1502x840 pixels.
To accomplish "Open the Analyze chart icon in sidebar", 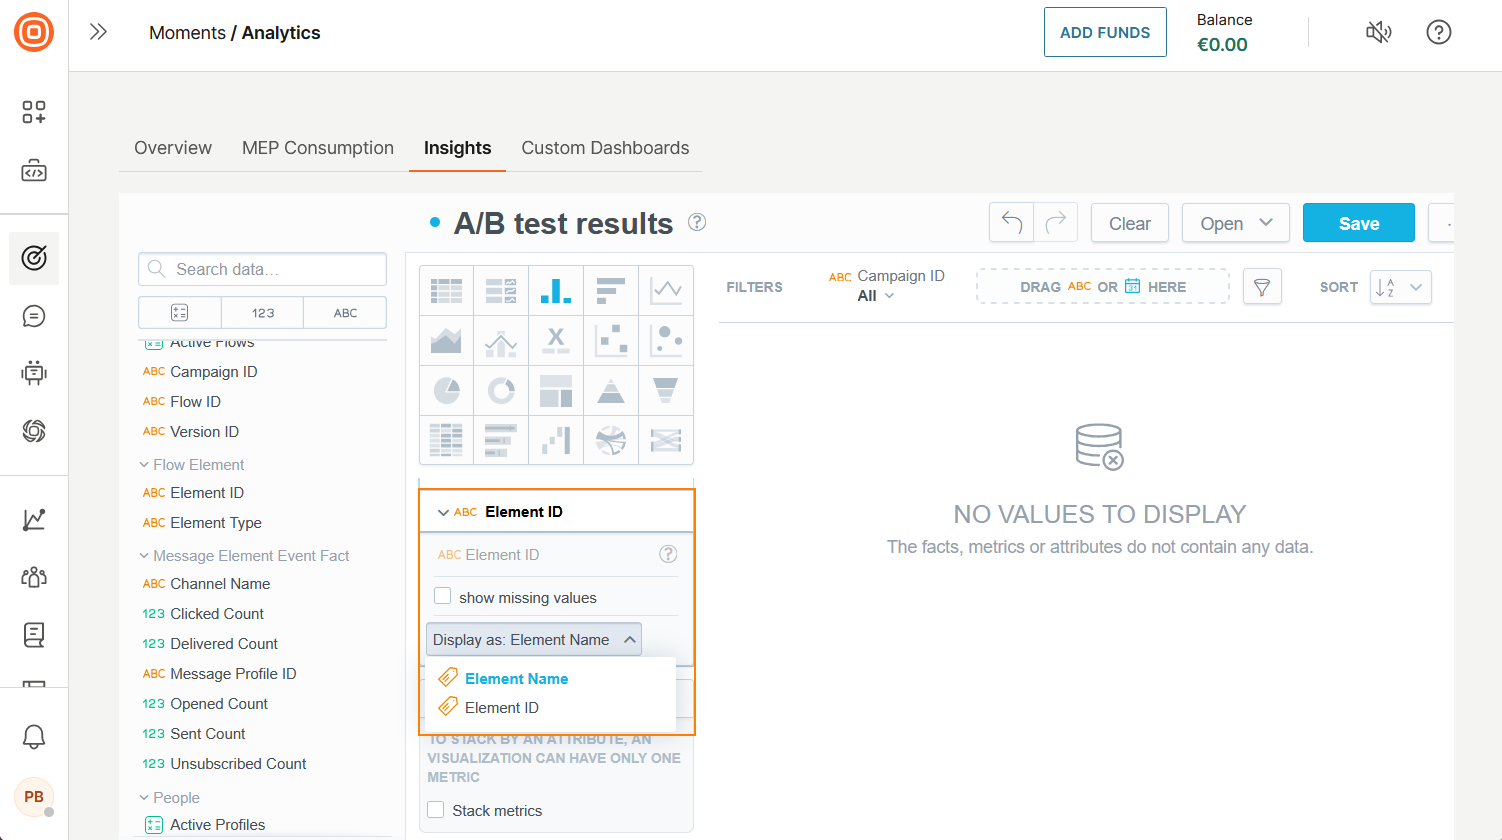I will point(34,519).
